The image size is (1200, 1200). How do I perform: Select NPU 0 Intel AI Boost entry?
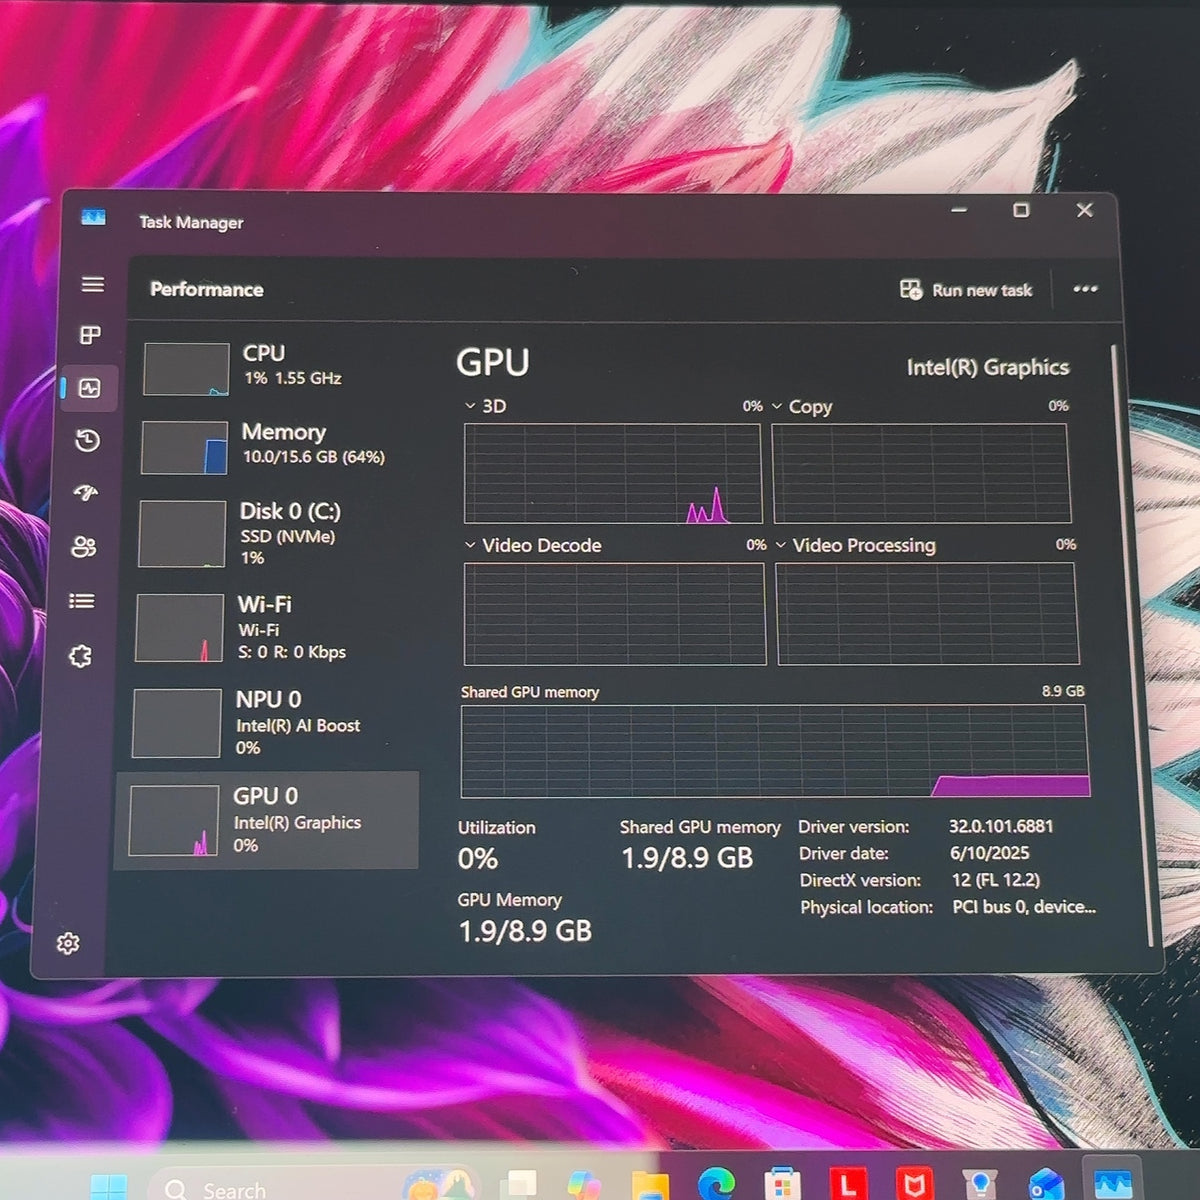[272, 722]
